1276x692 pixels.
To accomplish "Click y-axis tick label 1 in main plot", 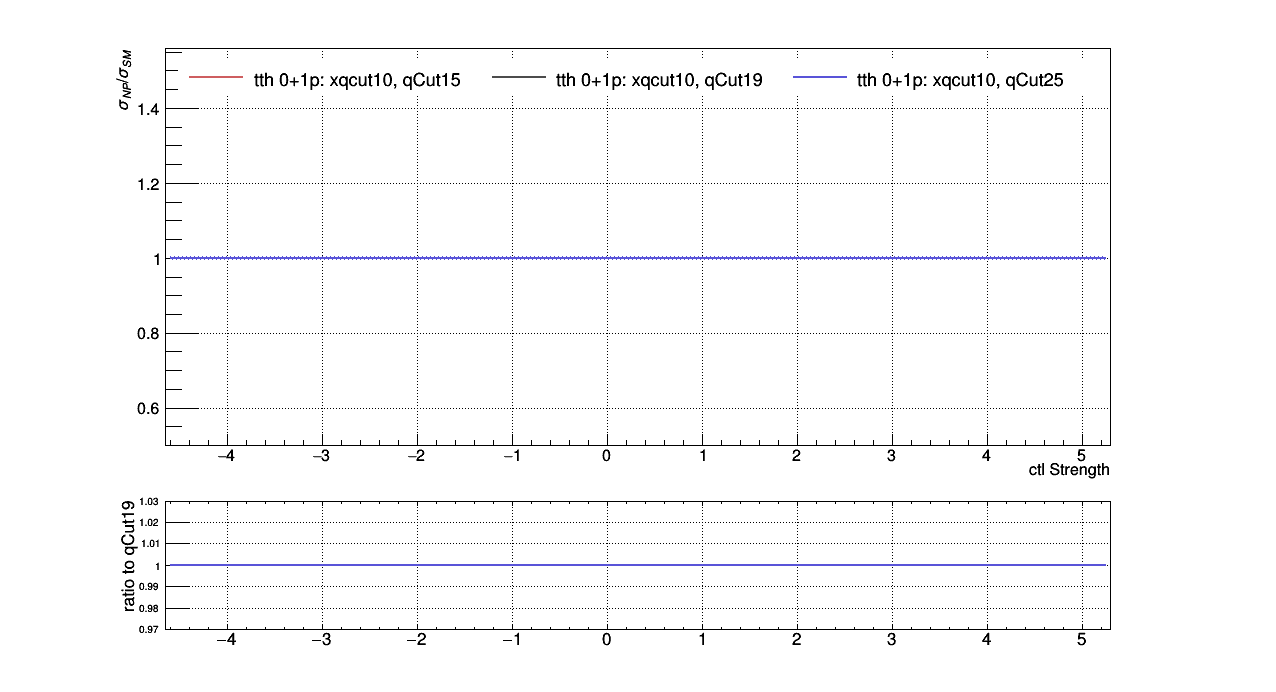I will (x=156, y=259).
